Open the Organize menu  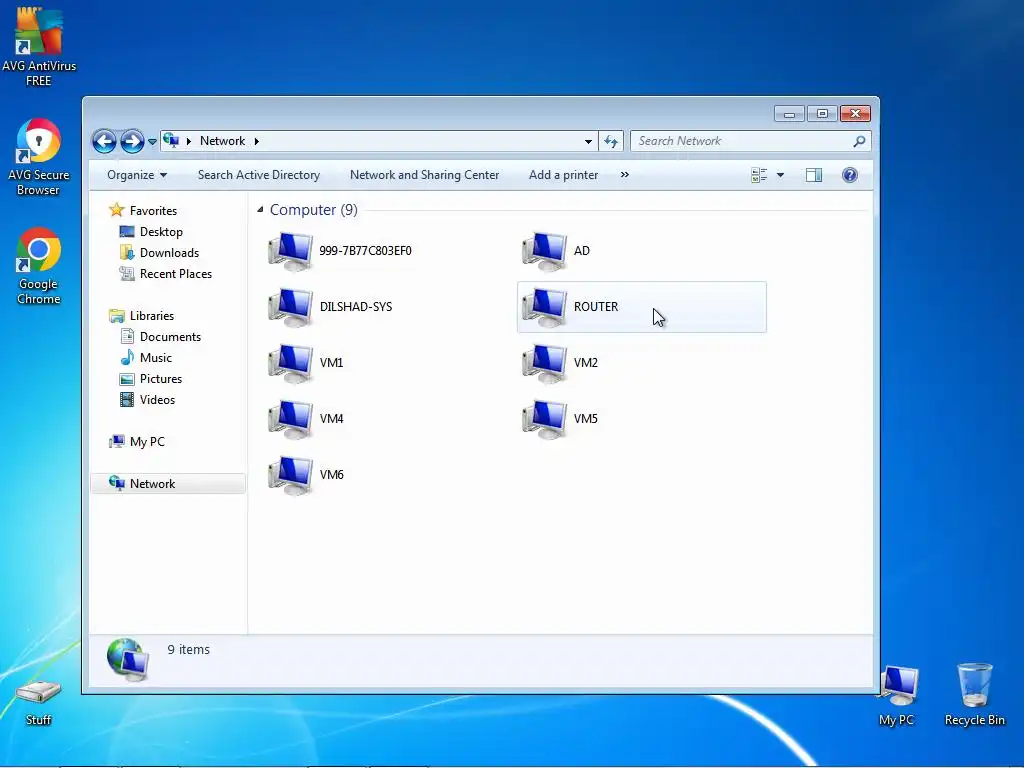coord(137,175)
